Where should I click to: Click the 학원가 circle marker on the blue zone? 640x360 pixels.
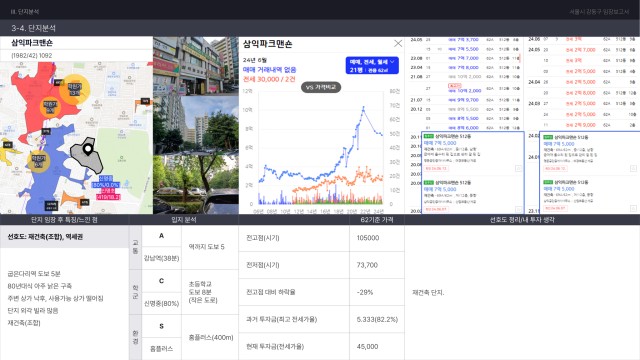(x=38, y=161)
